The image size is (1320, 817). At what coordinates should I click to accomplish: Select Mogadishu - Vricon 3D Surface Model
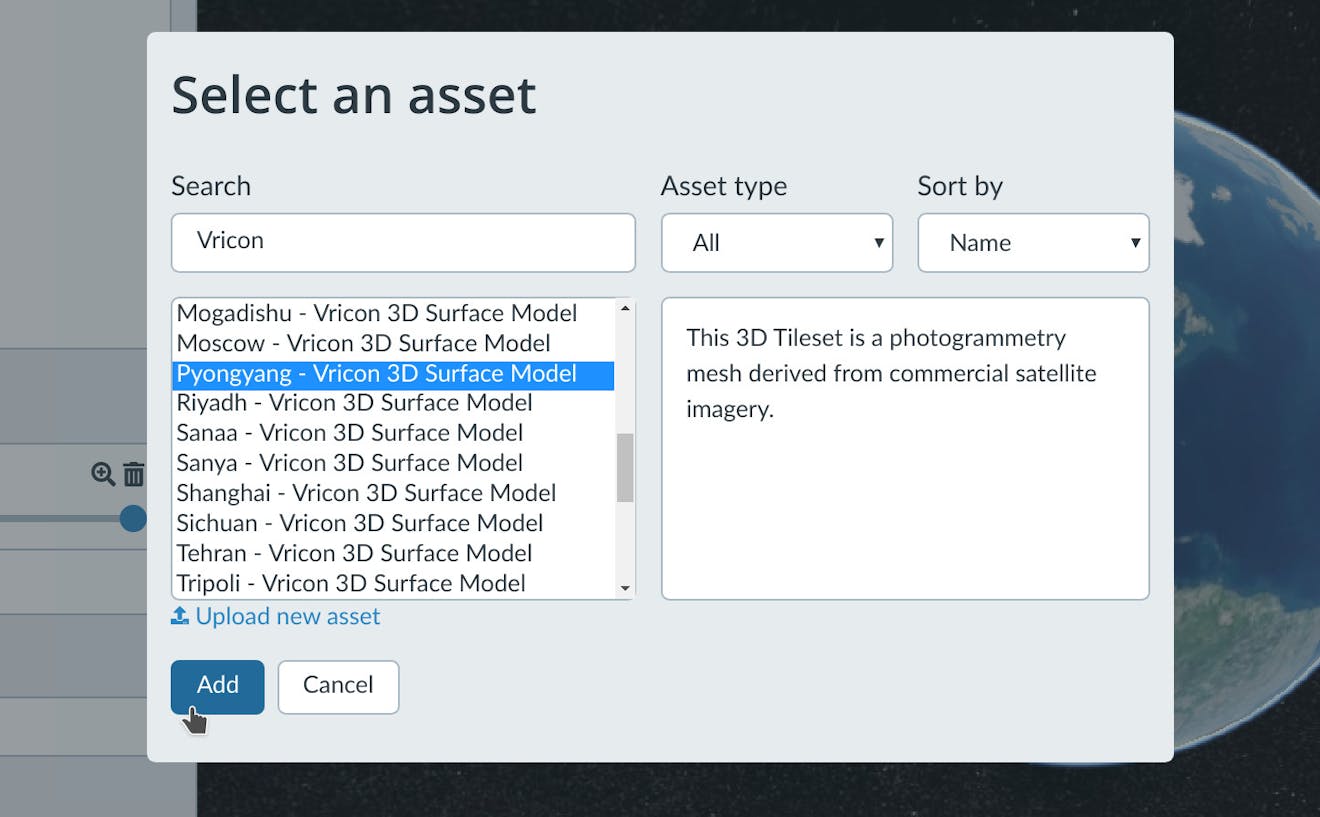pos(377,313)
